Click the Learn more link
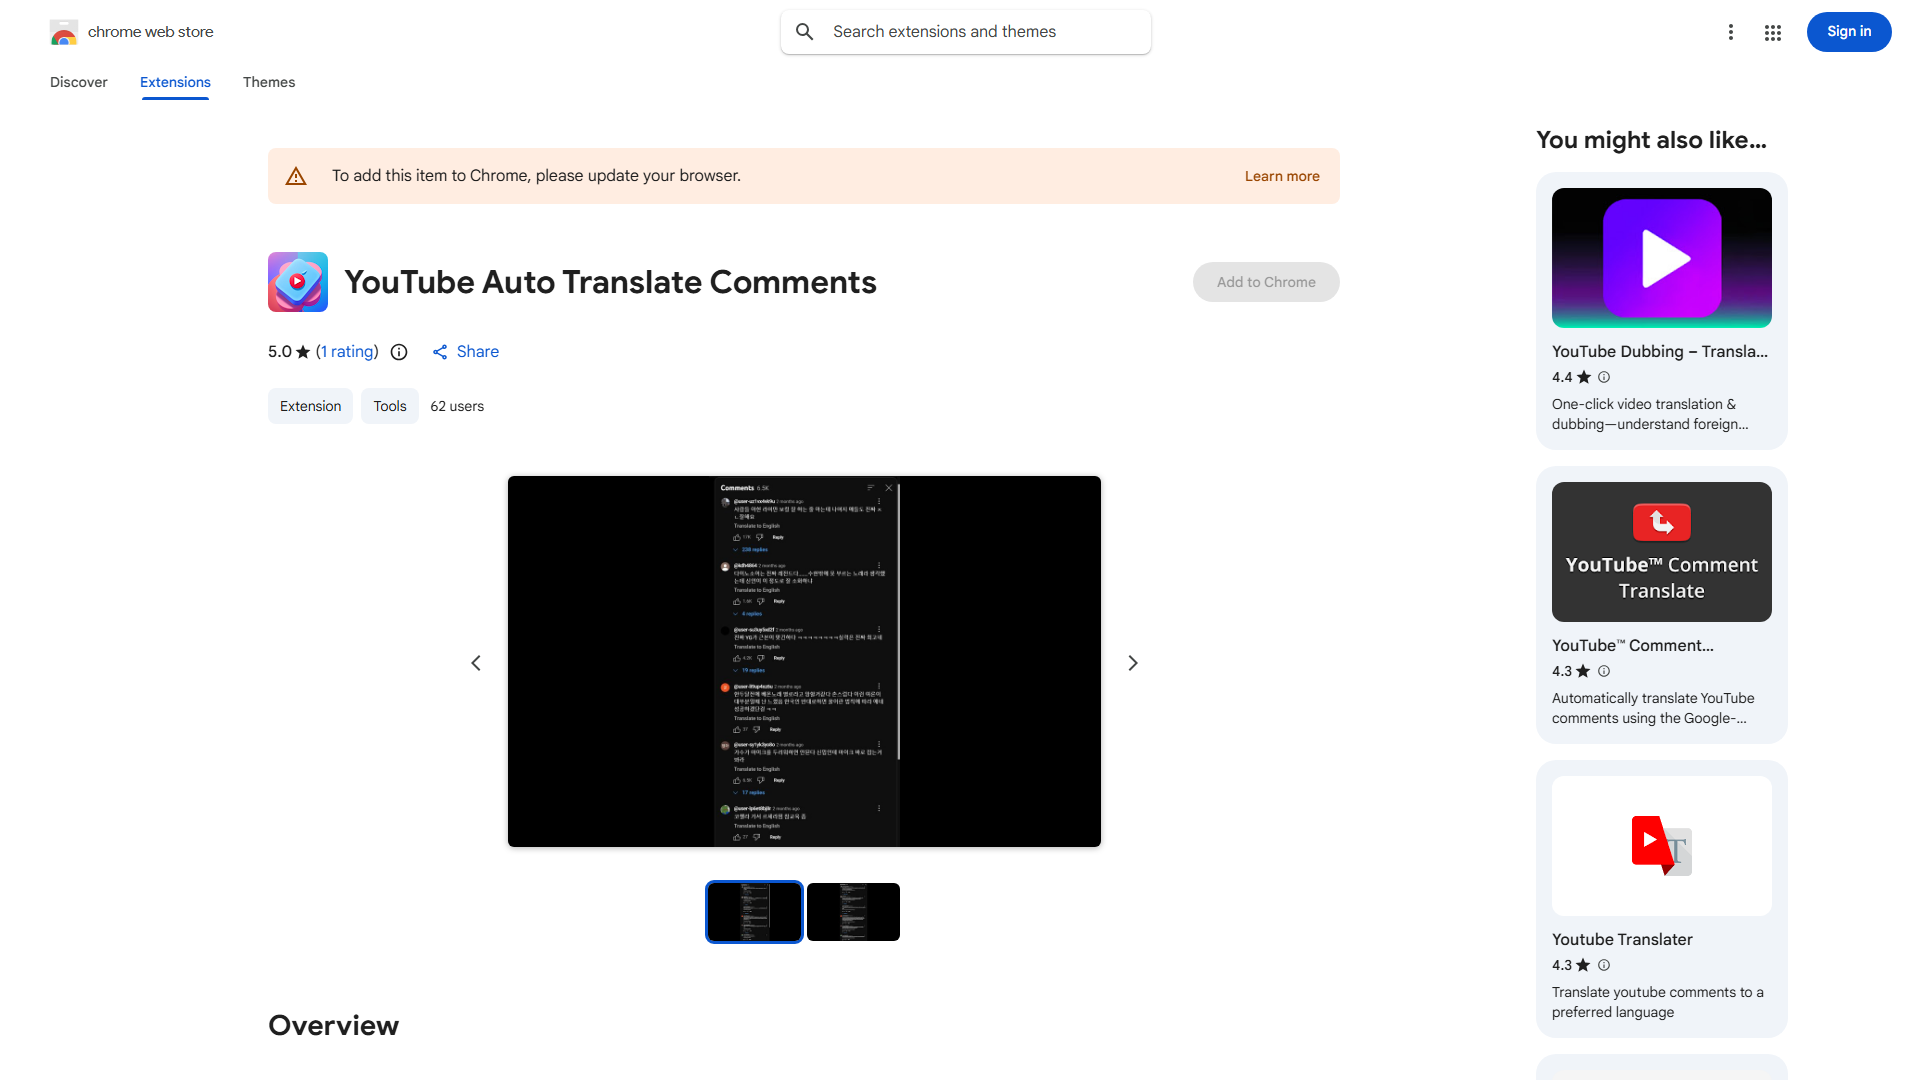This screenshot has width=1920, height=1080. (x=1281, y=176)
